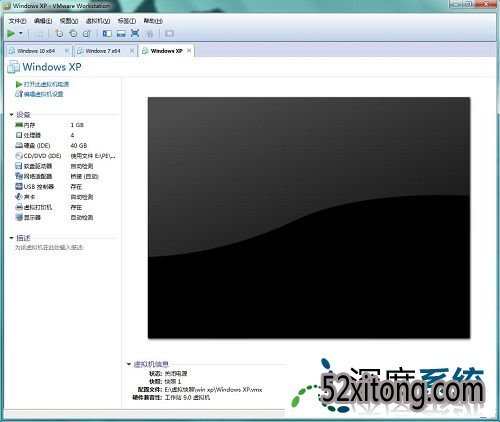
Task: Click the greyed-out icon right of power dropdown
Action: (x=39, y=33)
